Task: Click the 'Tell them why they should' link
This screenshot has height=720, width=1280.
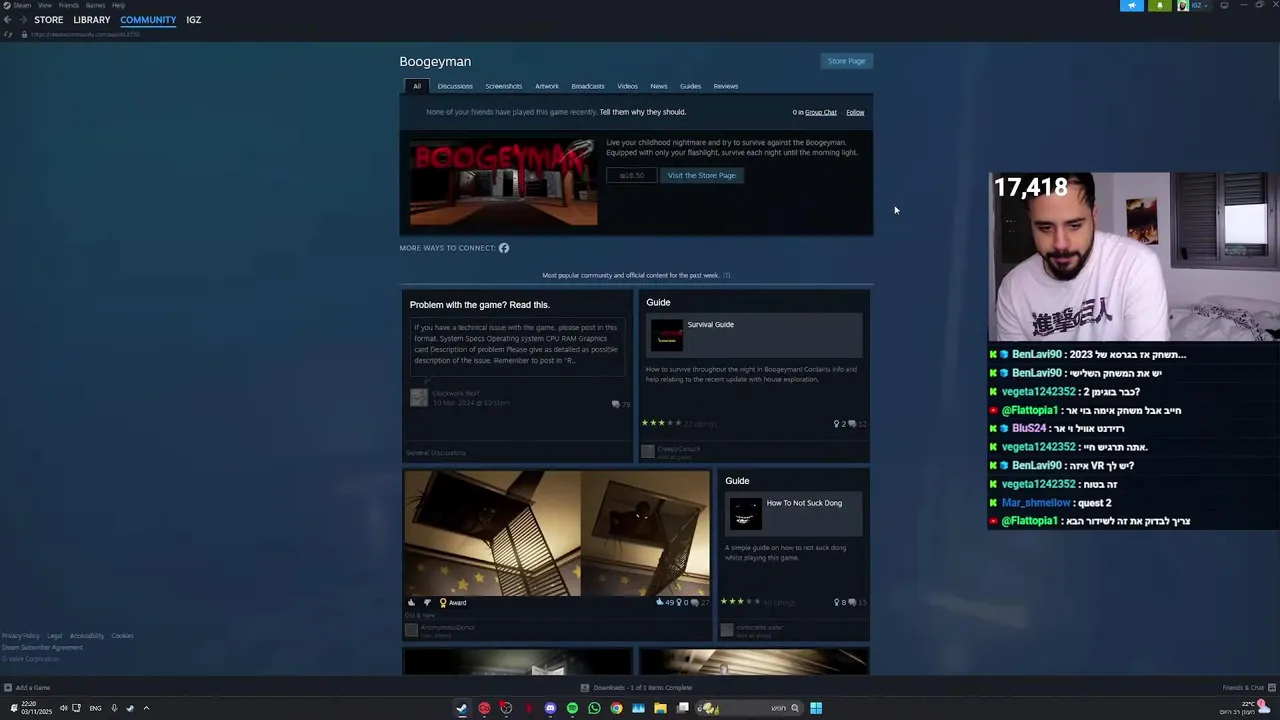Action: coord(643,112)
